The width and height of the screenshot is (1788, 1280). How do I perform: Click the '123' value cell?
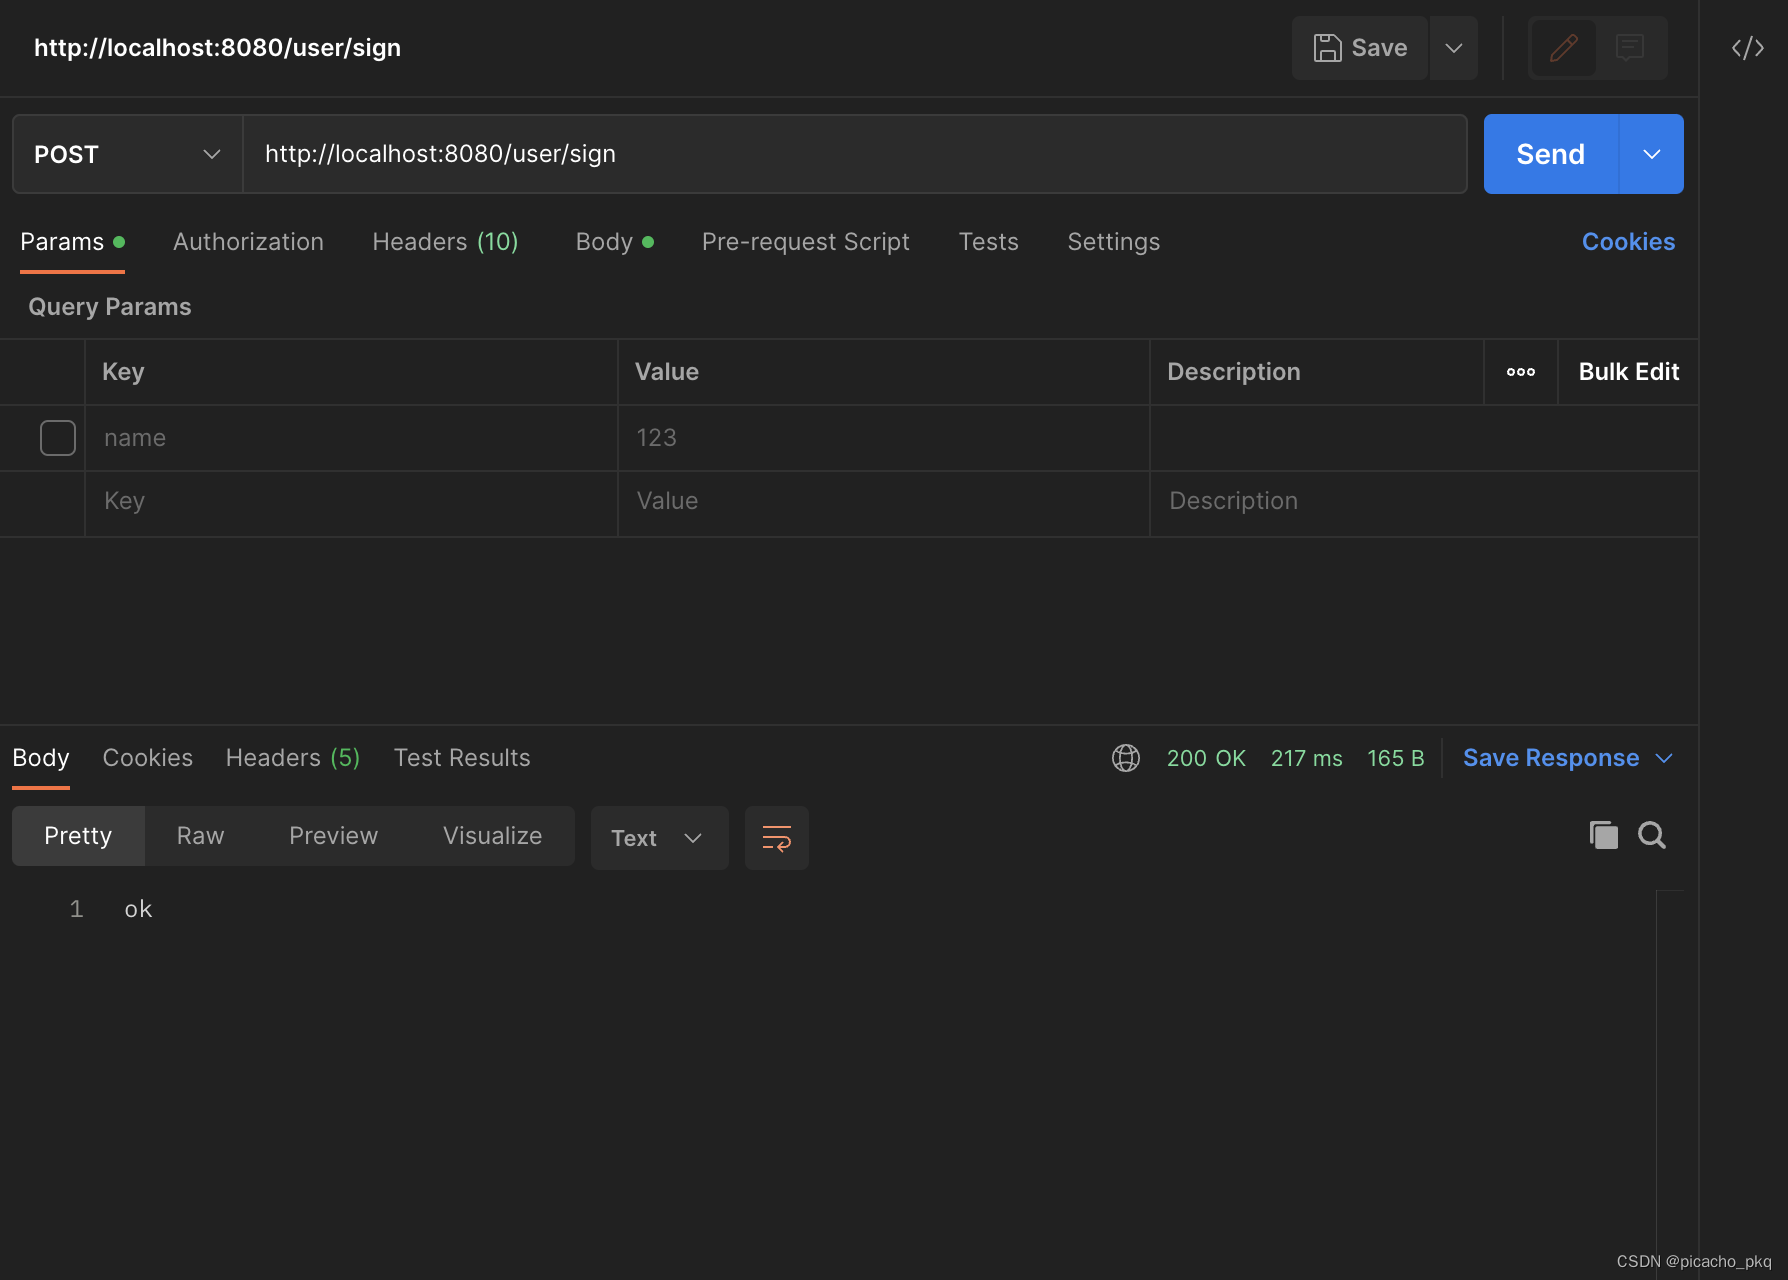point(884,438)
